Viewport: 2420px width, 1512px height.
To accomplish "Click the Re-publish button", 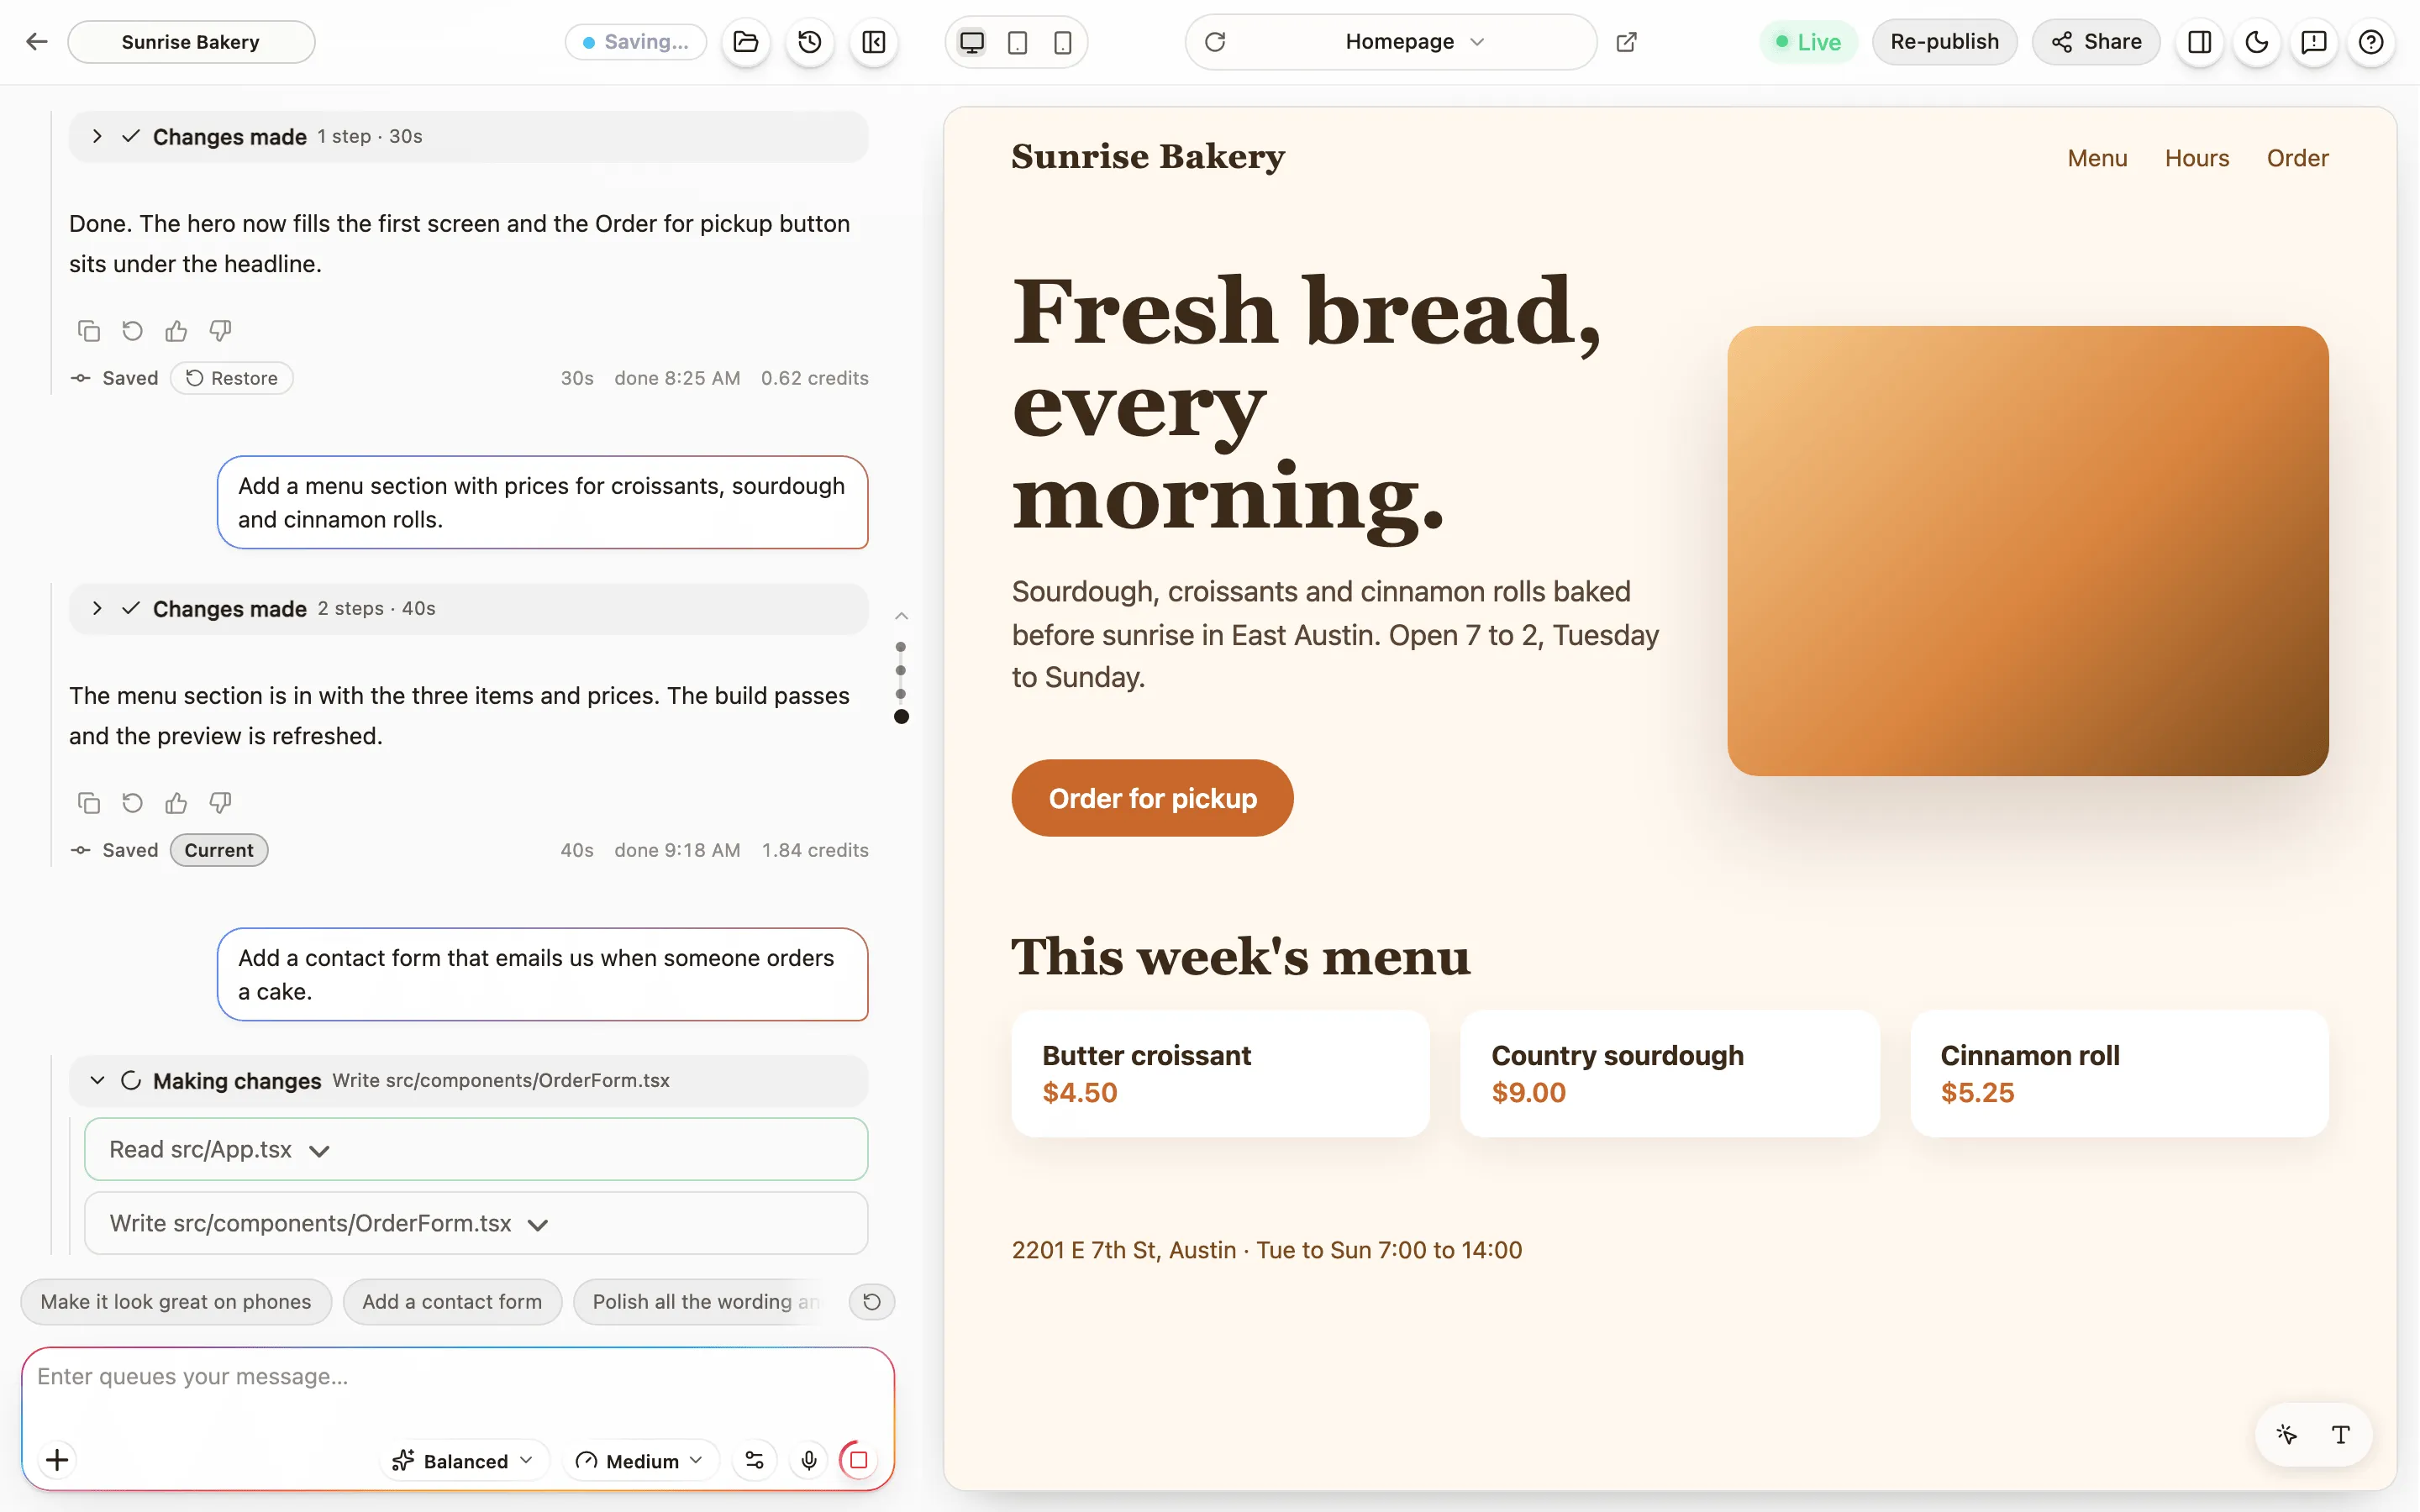I will [x=1944, y=42].
